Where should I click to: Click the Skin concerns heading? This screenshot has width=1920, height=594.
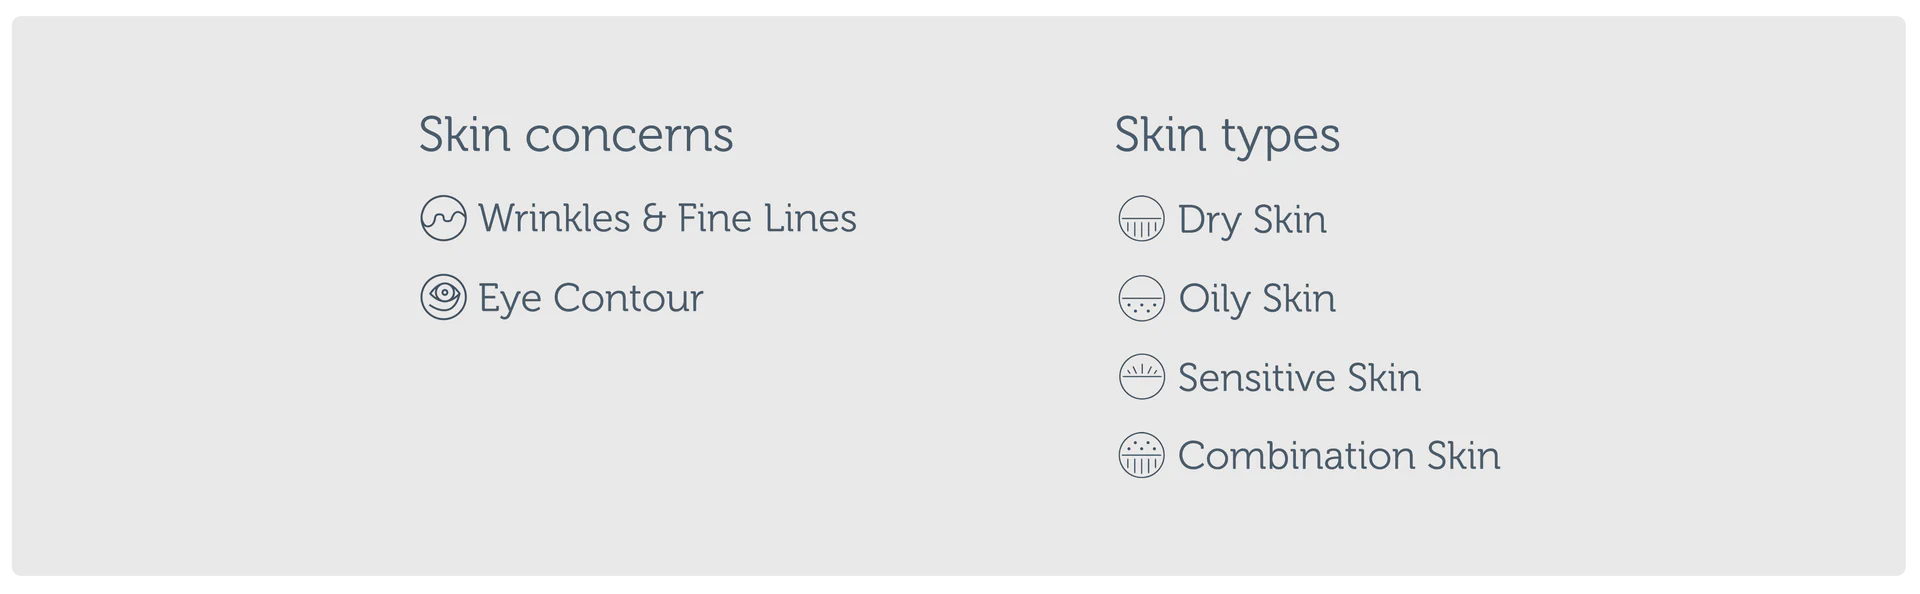tap(576, 134)
